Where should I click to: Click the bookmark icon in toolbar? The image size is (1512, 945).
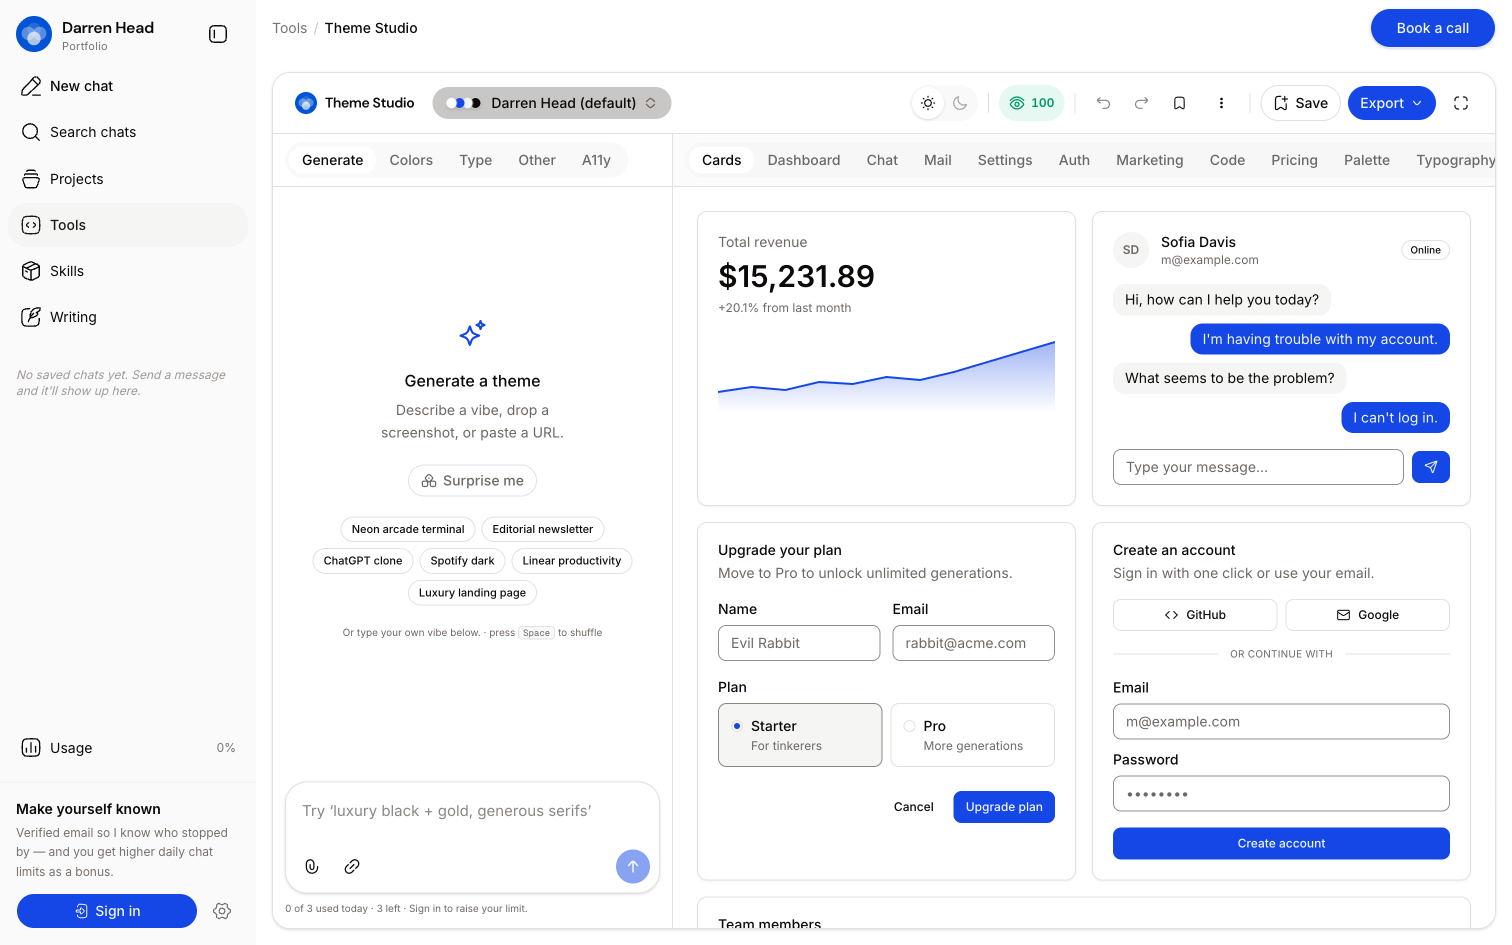(1179, 103)
